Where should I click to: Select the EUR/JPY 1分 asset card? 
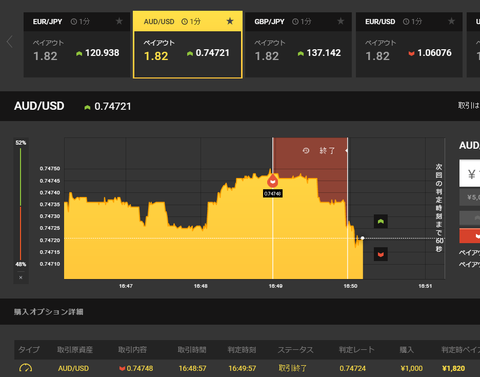77,45
